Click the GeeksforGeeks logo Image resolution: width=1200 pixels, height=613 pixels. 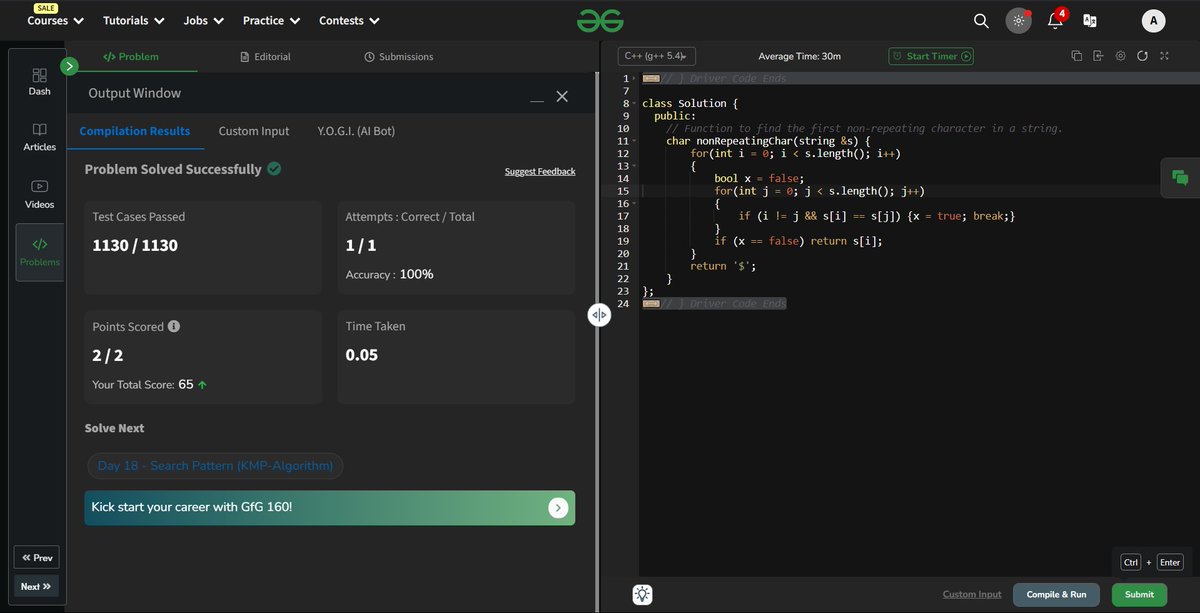[599, 20]
